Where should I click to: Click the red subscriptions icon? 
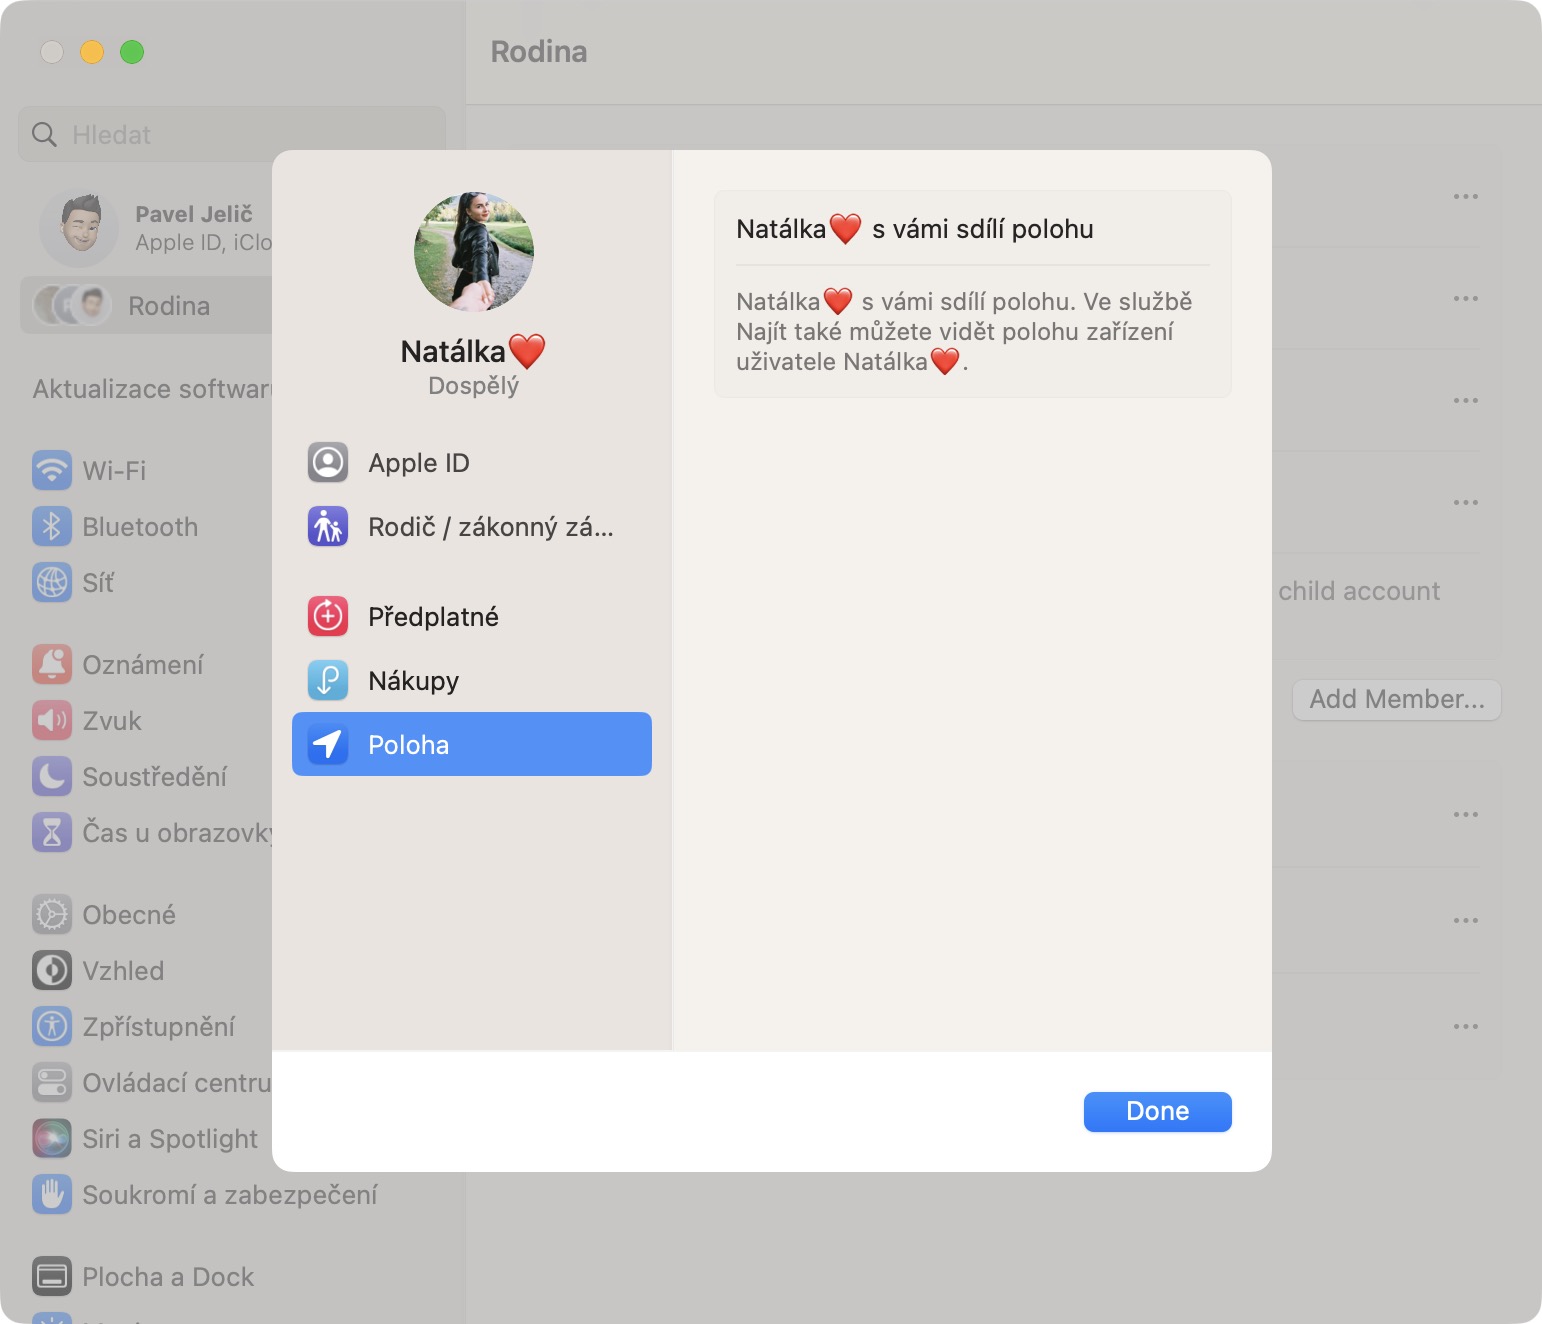coord(328,617)
